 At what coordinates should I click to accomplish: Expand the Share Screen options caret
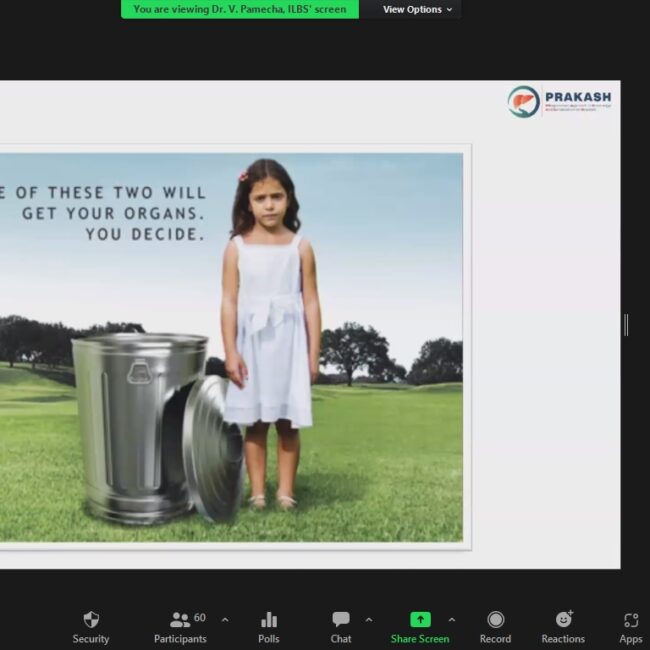pyautogui.click(x=451, y=619)
